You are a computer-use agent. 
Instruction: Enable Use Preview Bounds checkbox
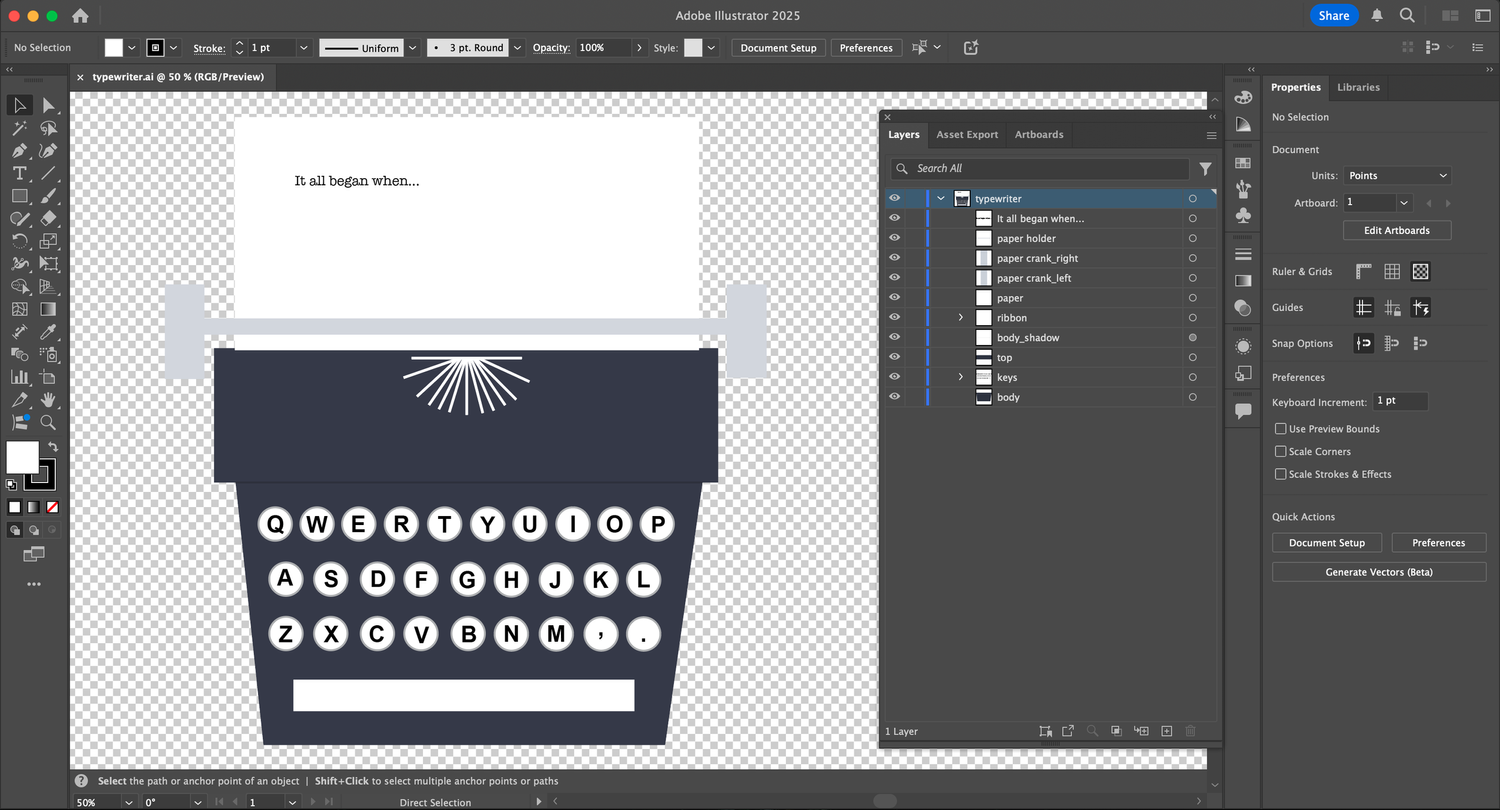[x=1280, y=428]
